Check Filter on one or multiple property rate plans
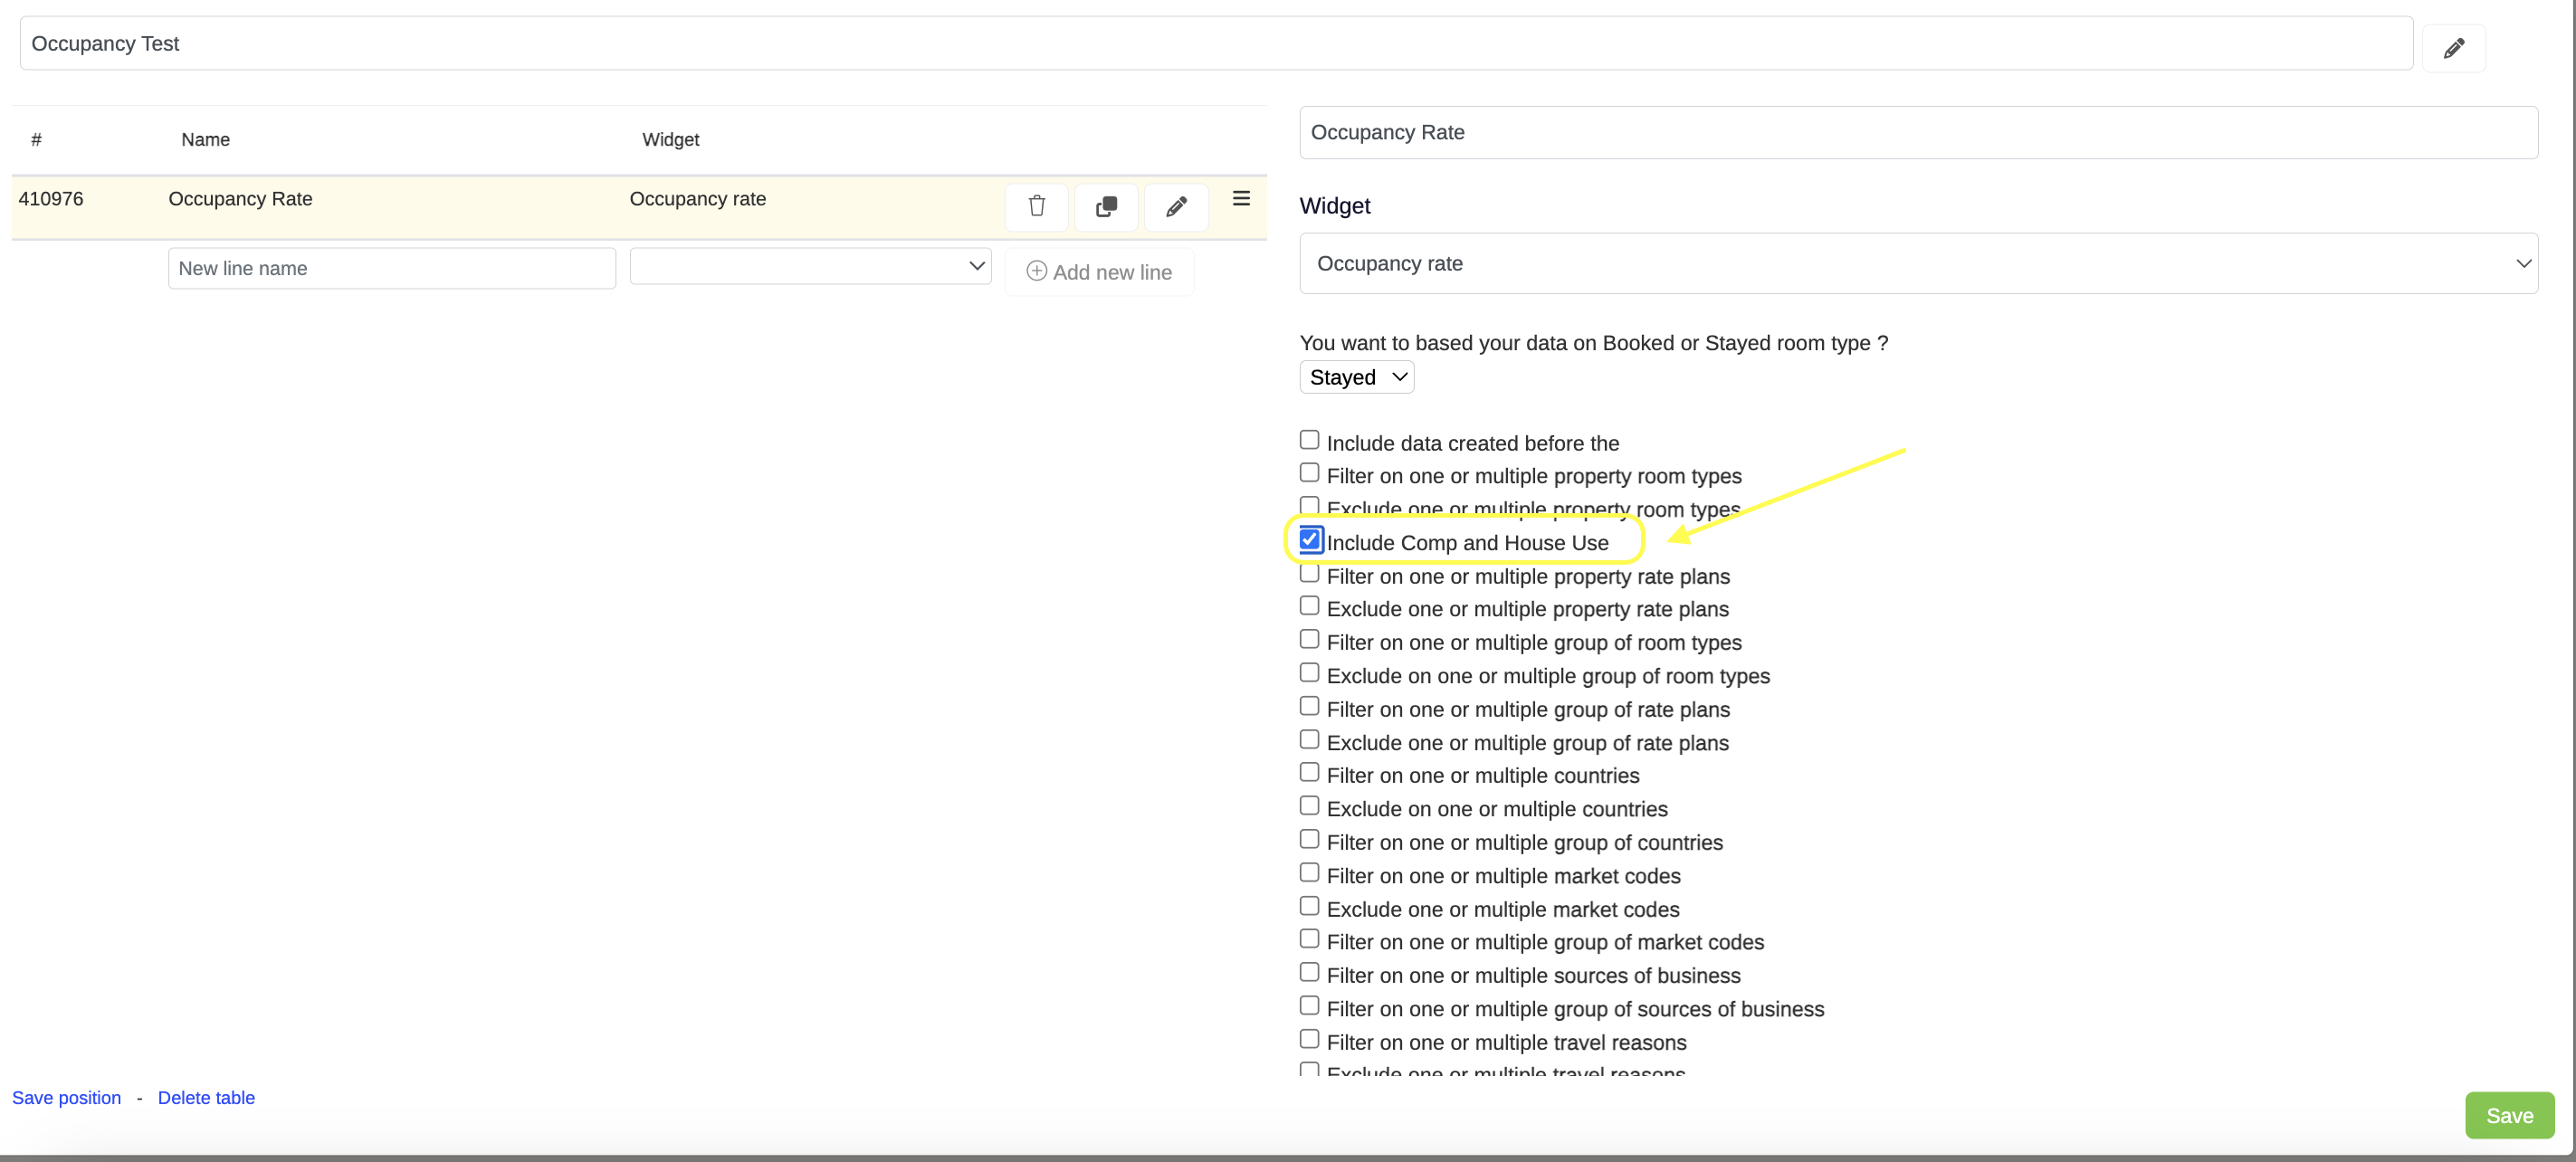Screen dimensions: 2576x1162 (x=1309, y=574)
